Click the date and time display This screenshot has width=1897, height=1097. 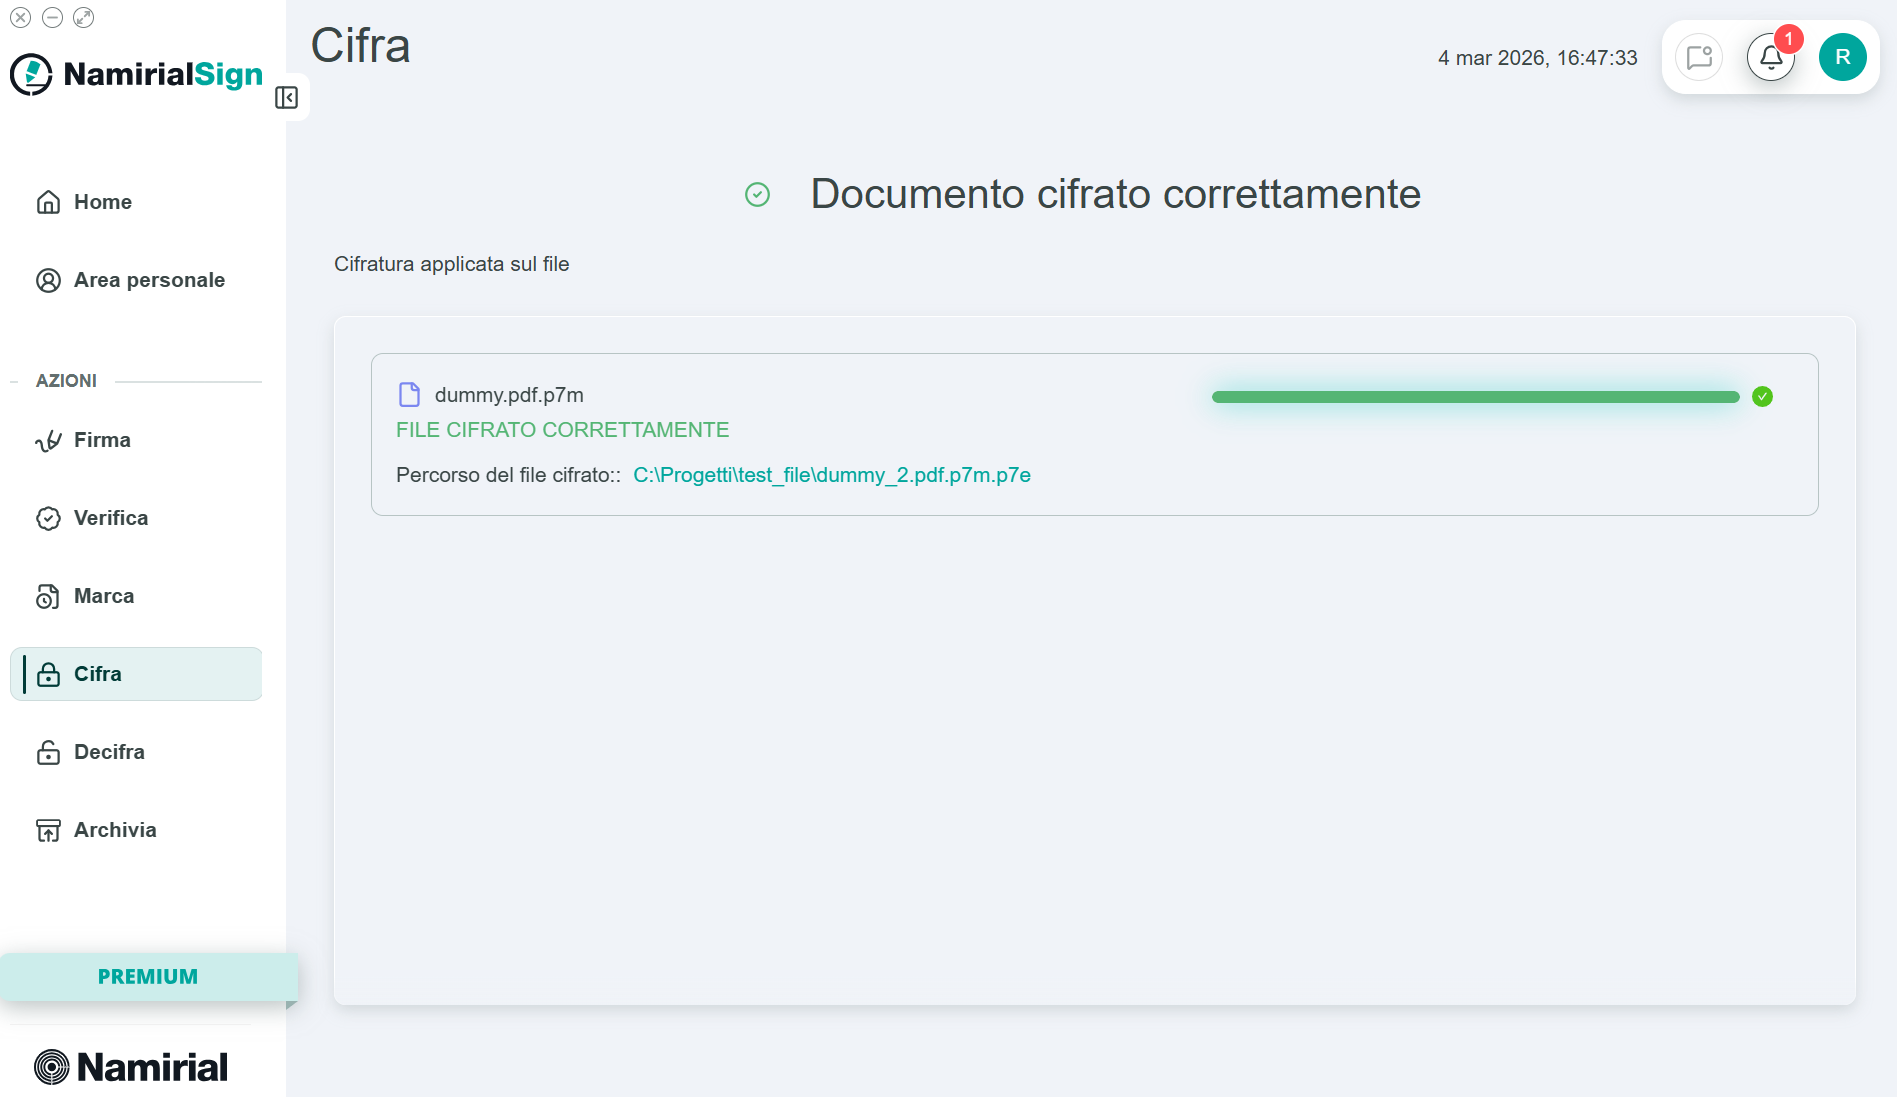(x=1538, y=58)
